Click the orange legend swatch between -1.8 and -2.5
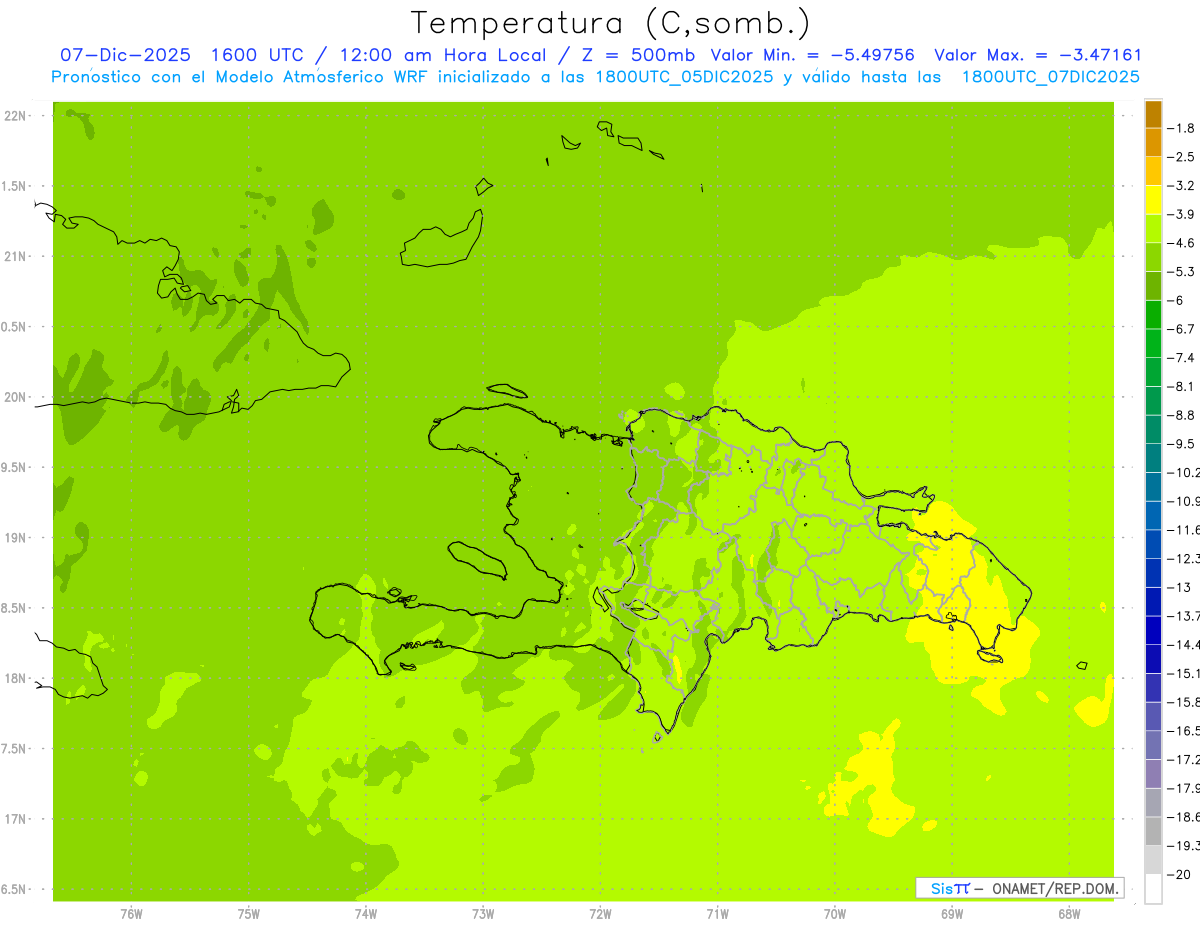Image resolution: width=1200 pixels, height=927 pixels. 1153,143
